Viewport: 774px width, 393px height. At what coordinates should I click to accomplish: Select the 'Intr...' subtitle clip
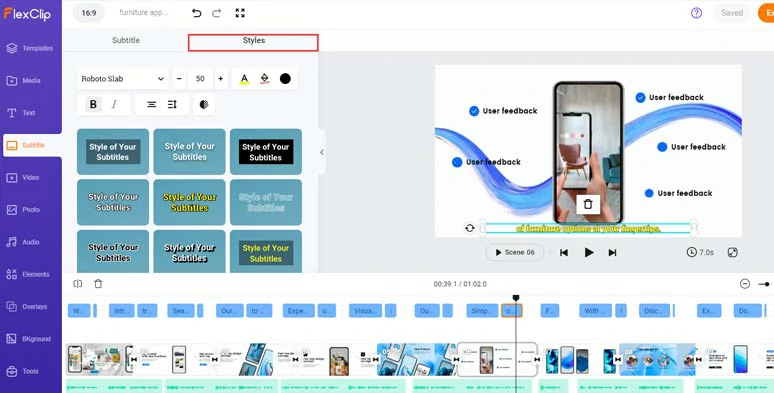[x=121, y=311]
